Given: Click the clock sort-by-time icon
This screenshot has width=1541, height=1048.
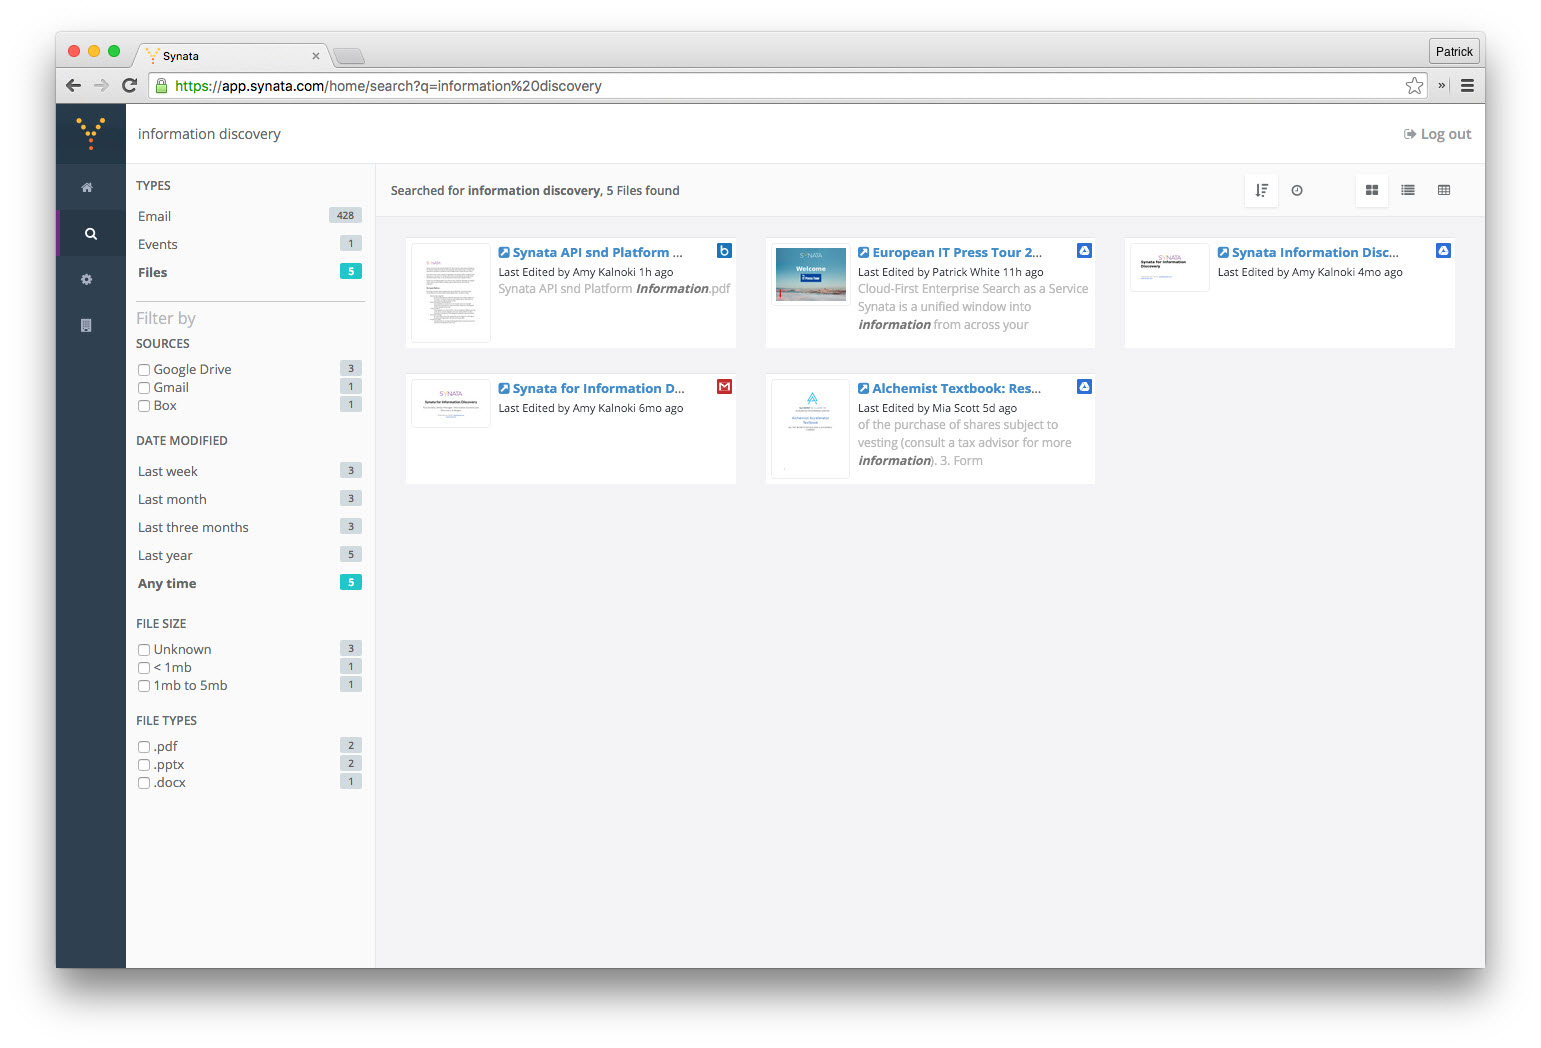Looking at the screenshot, I should point(1297,190).
